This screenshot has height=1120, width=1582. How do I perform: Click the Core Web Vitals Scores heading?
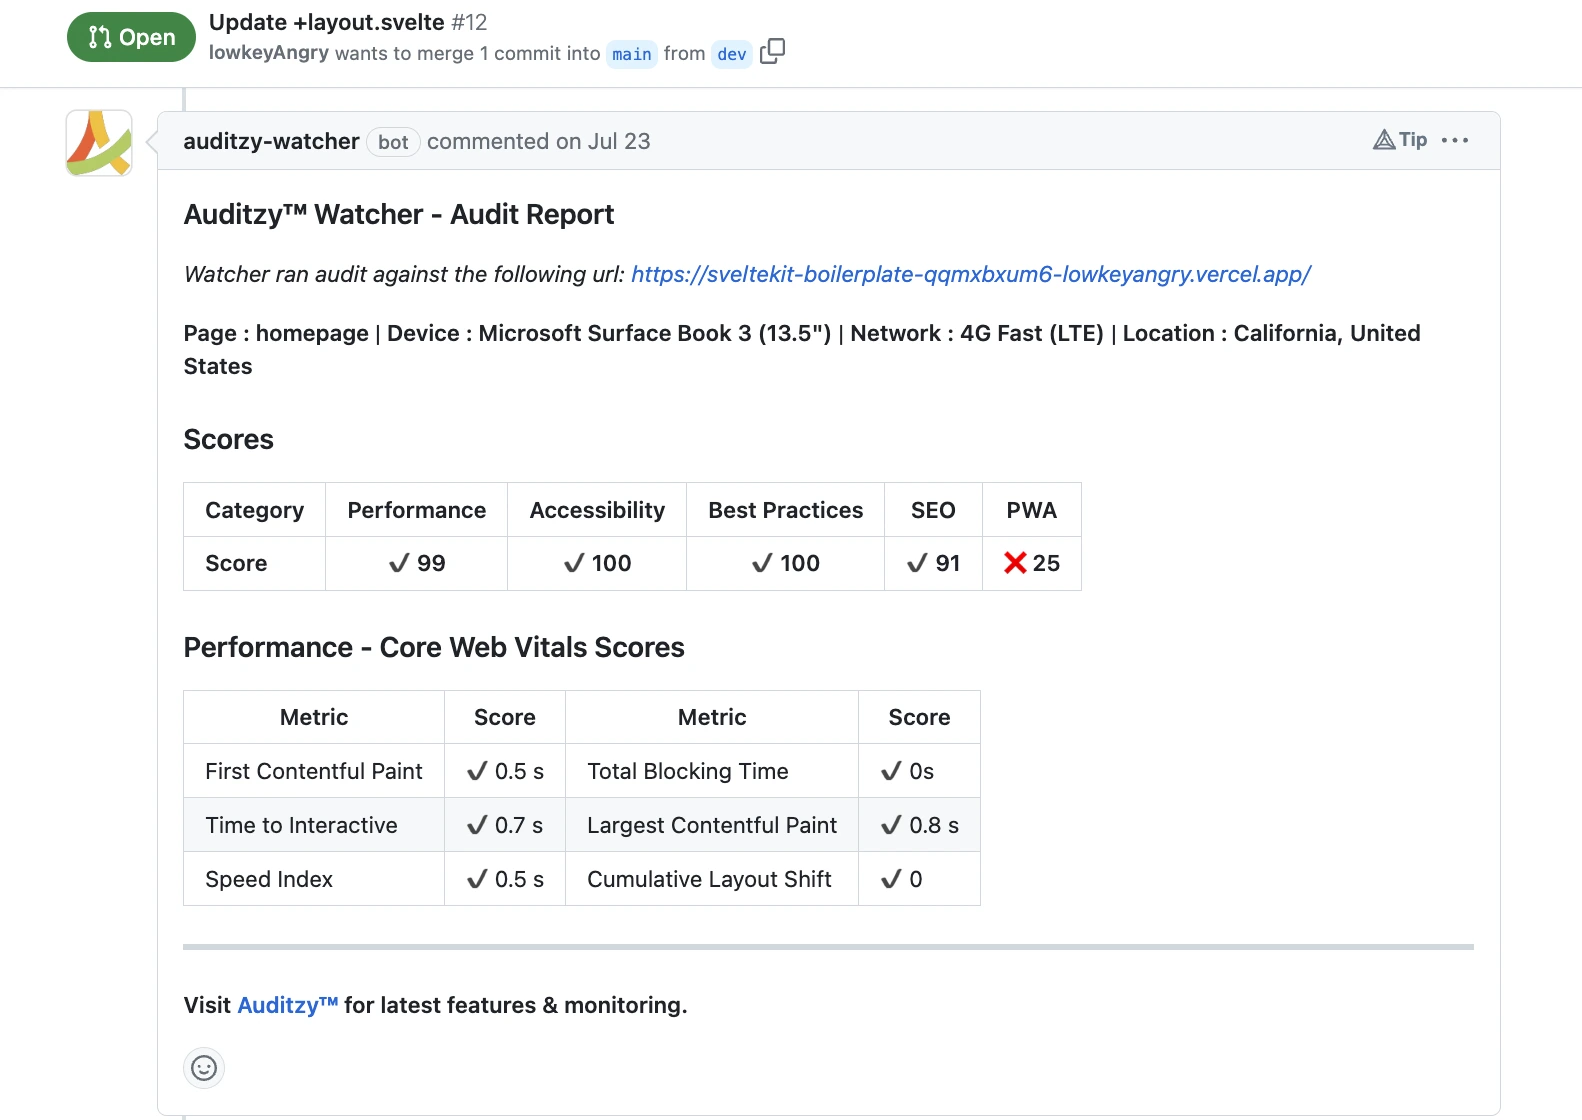click(434, 647)
